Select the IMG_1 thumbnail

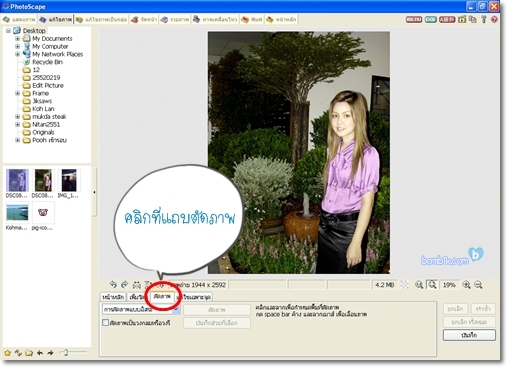coord(69,183)
